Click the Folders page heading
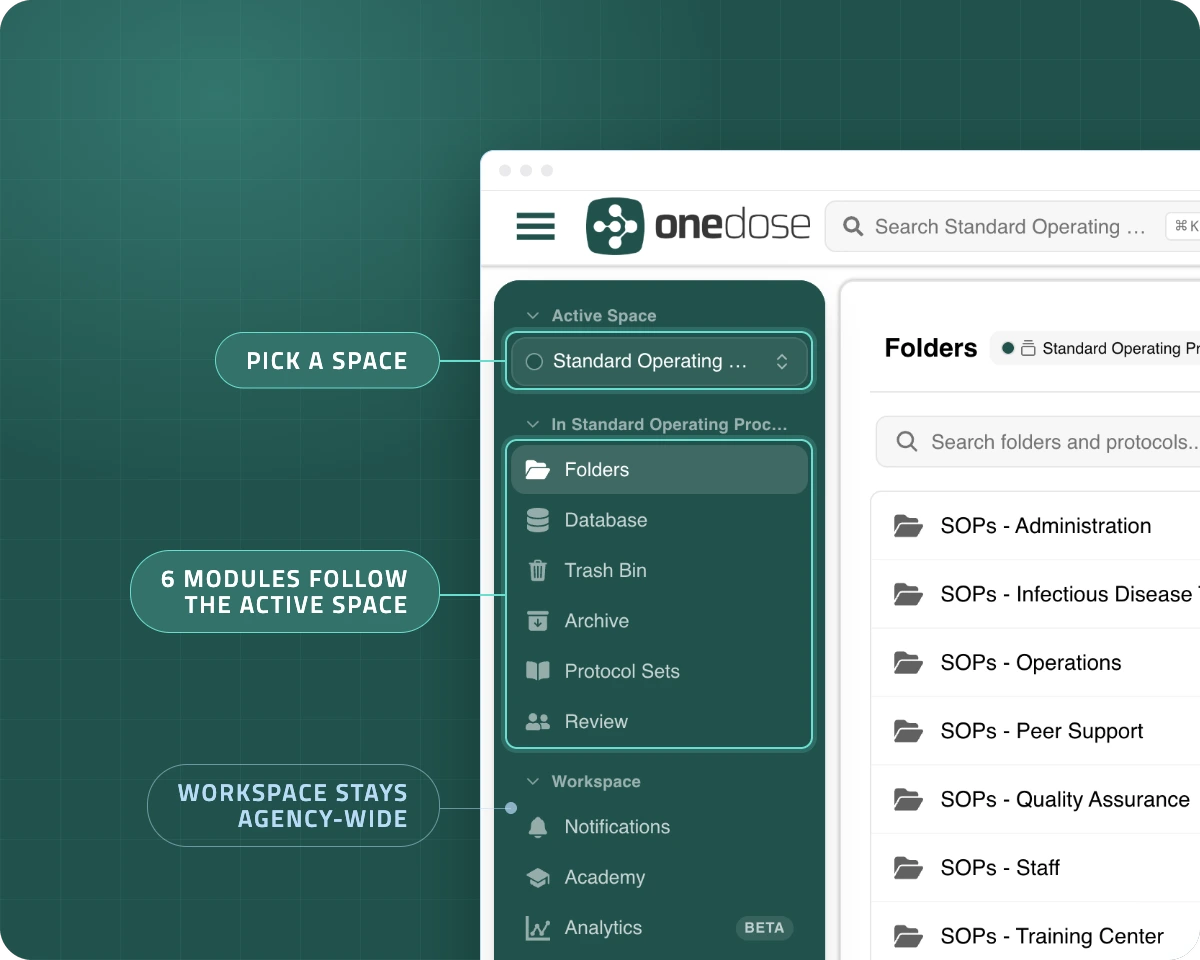1200x960 pixels. point(931,348)
